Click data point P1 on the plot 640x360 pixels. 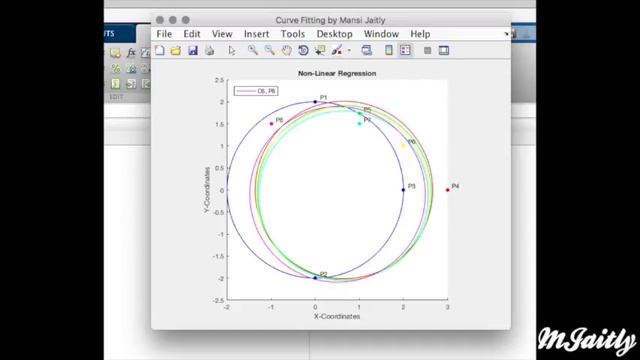[x=315, y=102]
